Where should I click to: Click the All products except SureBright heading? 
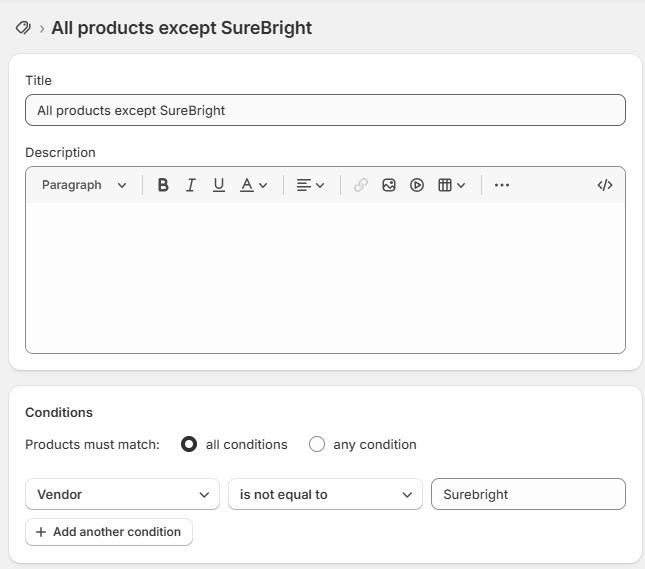click(x=181, y=28)
